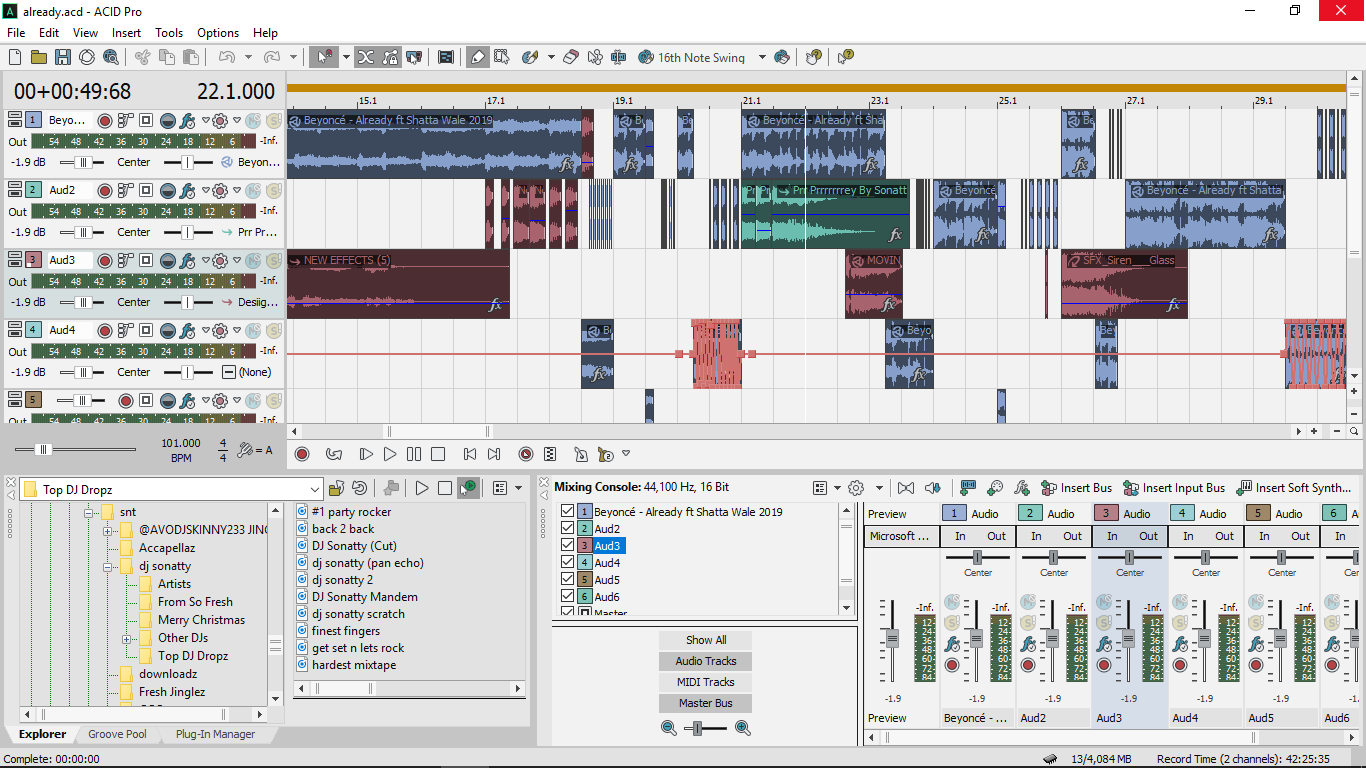Click the Cut scissors icon

click(142, 57)
